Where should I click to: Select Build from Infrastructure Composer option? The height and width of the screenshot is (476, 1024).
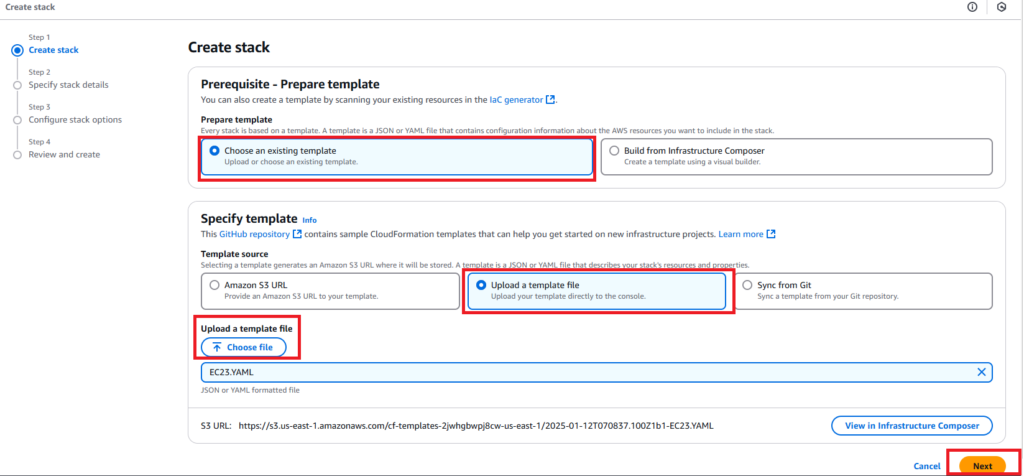(x=614, y=151)
